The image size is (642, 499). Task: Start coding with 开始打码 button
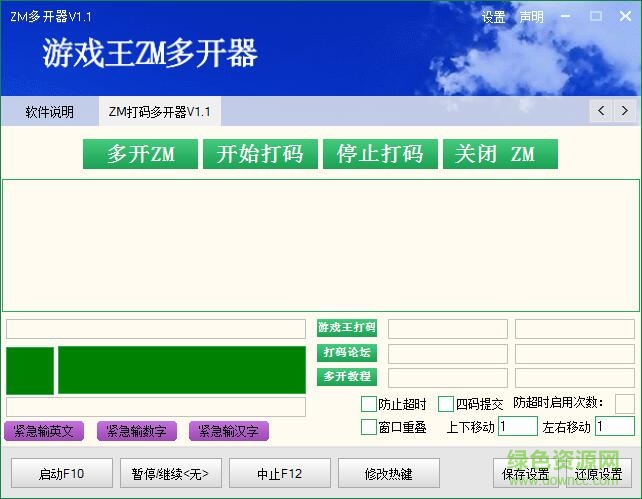click(260, 154)
